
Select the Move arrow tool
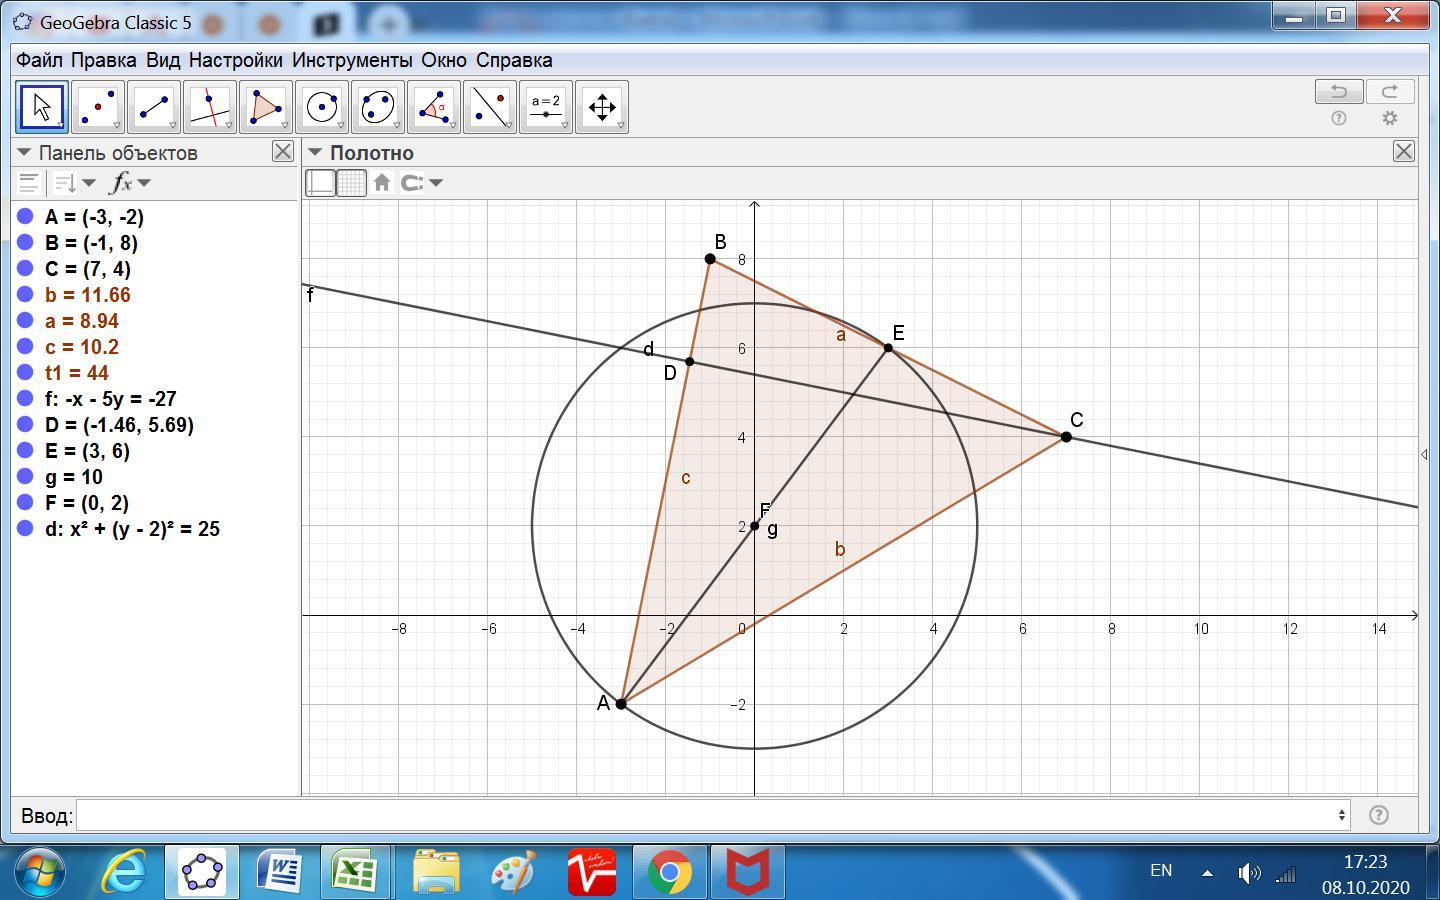(x=42, y=107)
